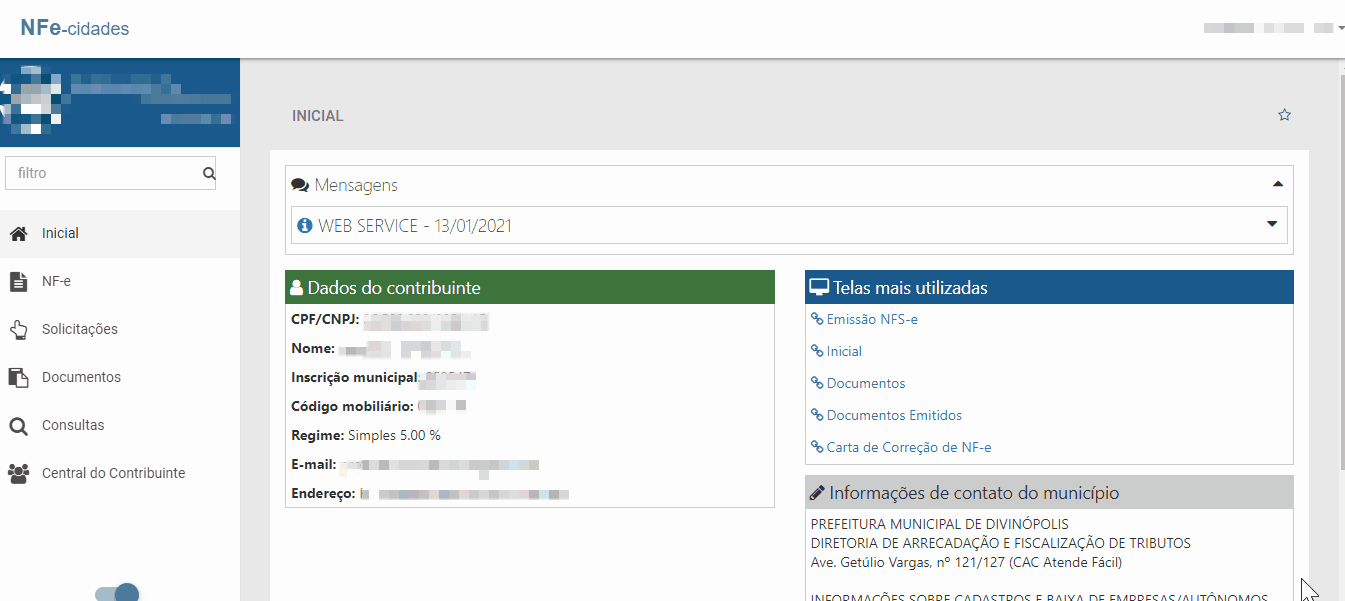Click the page vertical scrollbar
1345x601 pixels.
click(1341, 270)
